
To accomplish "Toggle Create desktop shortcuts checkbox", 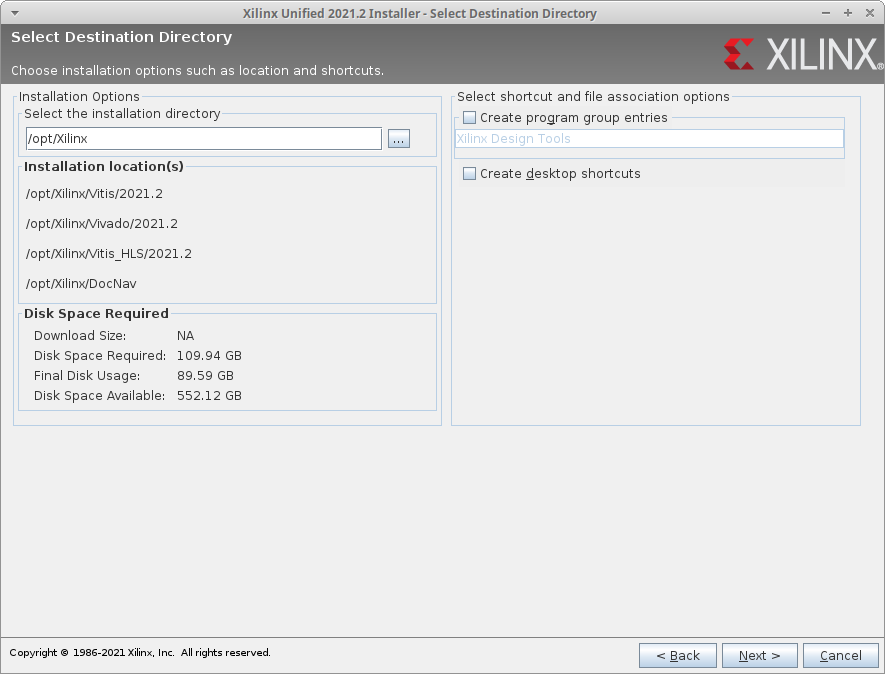I will [x=470, y=174].
